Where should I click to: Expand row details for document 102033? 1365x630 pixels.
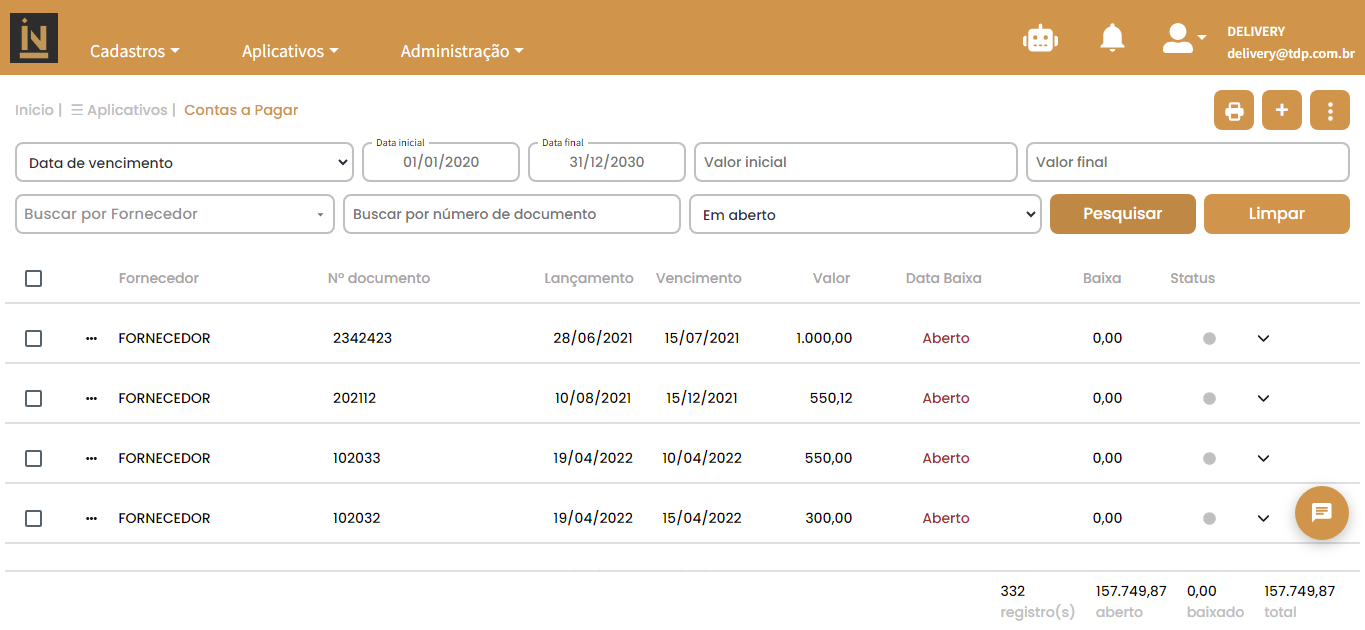(1263, 459)
